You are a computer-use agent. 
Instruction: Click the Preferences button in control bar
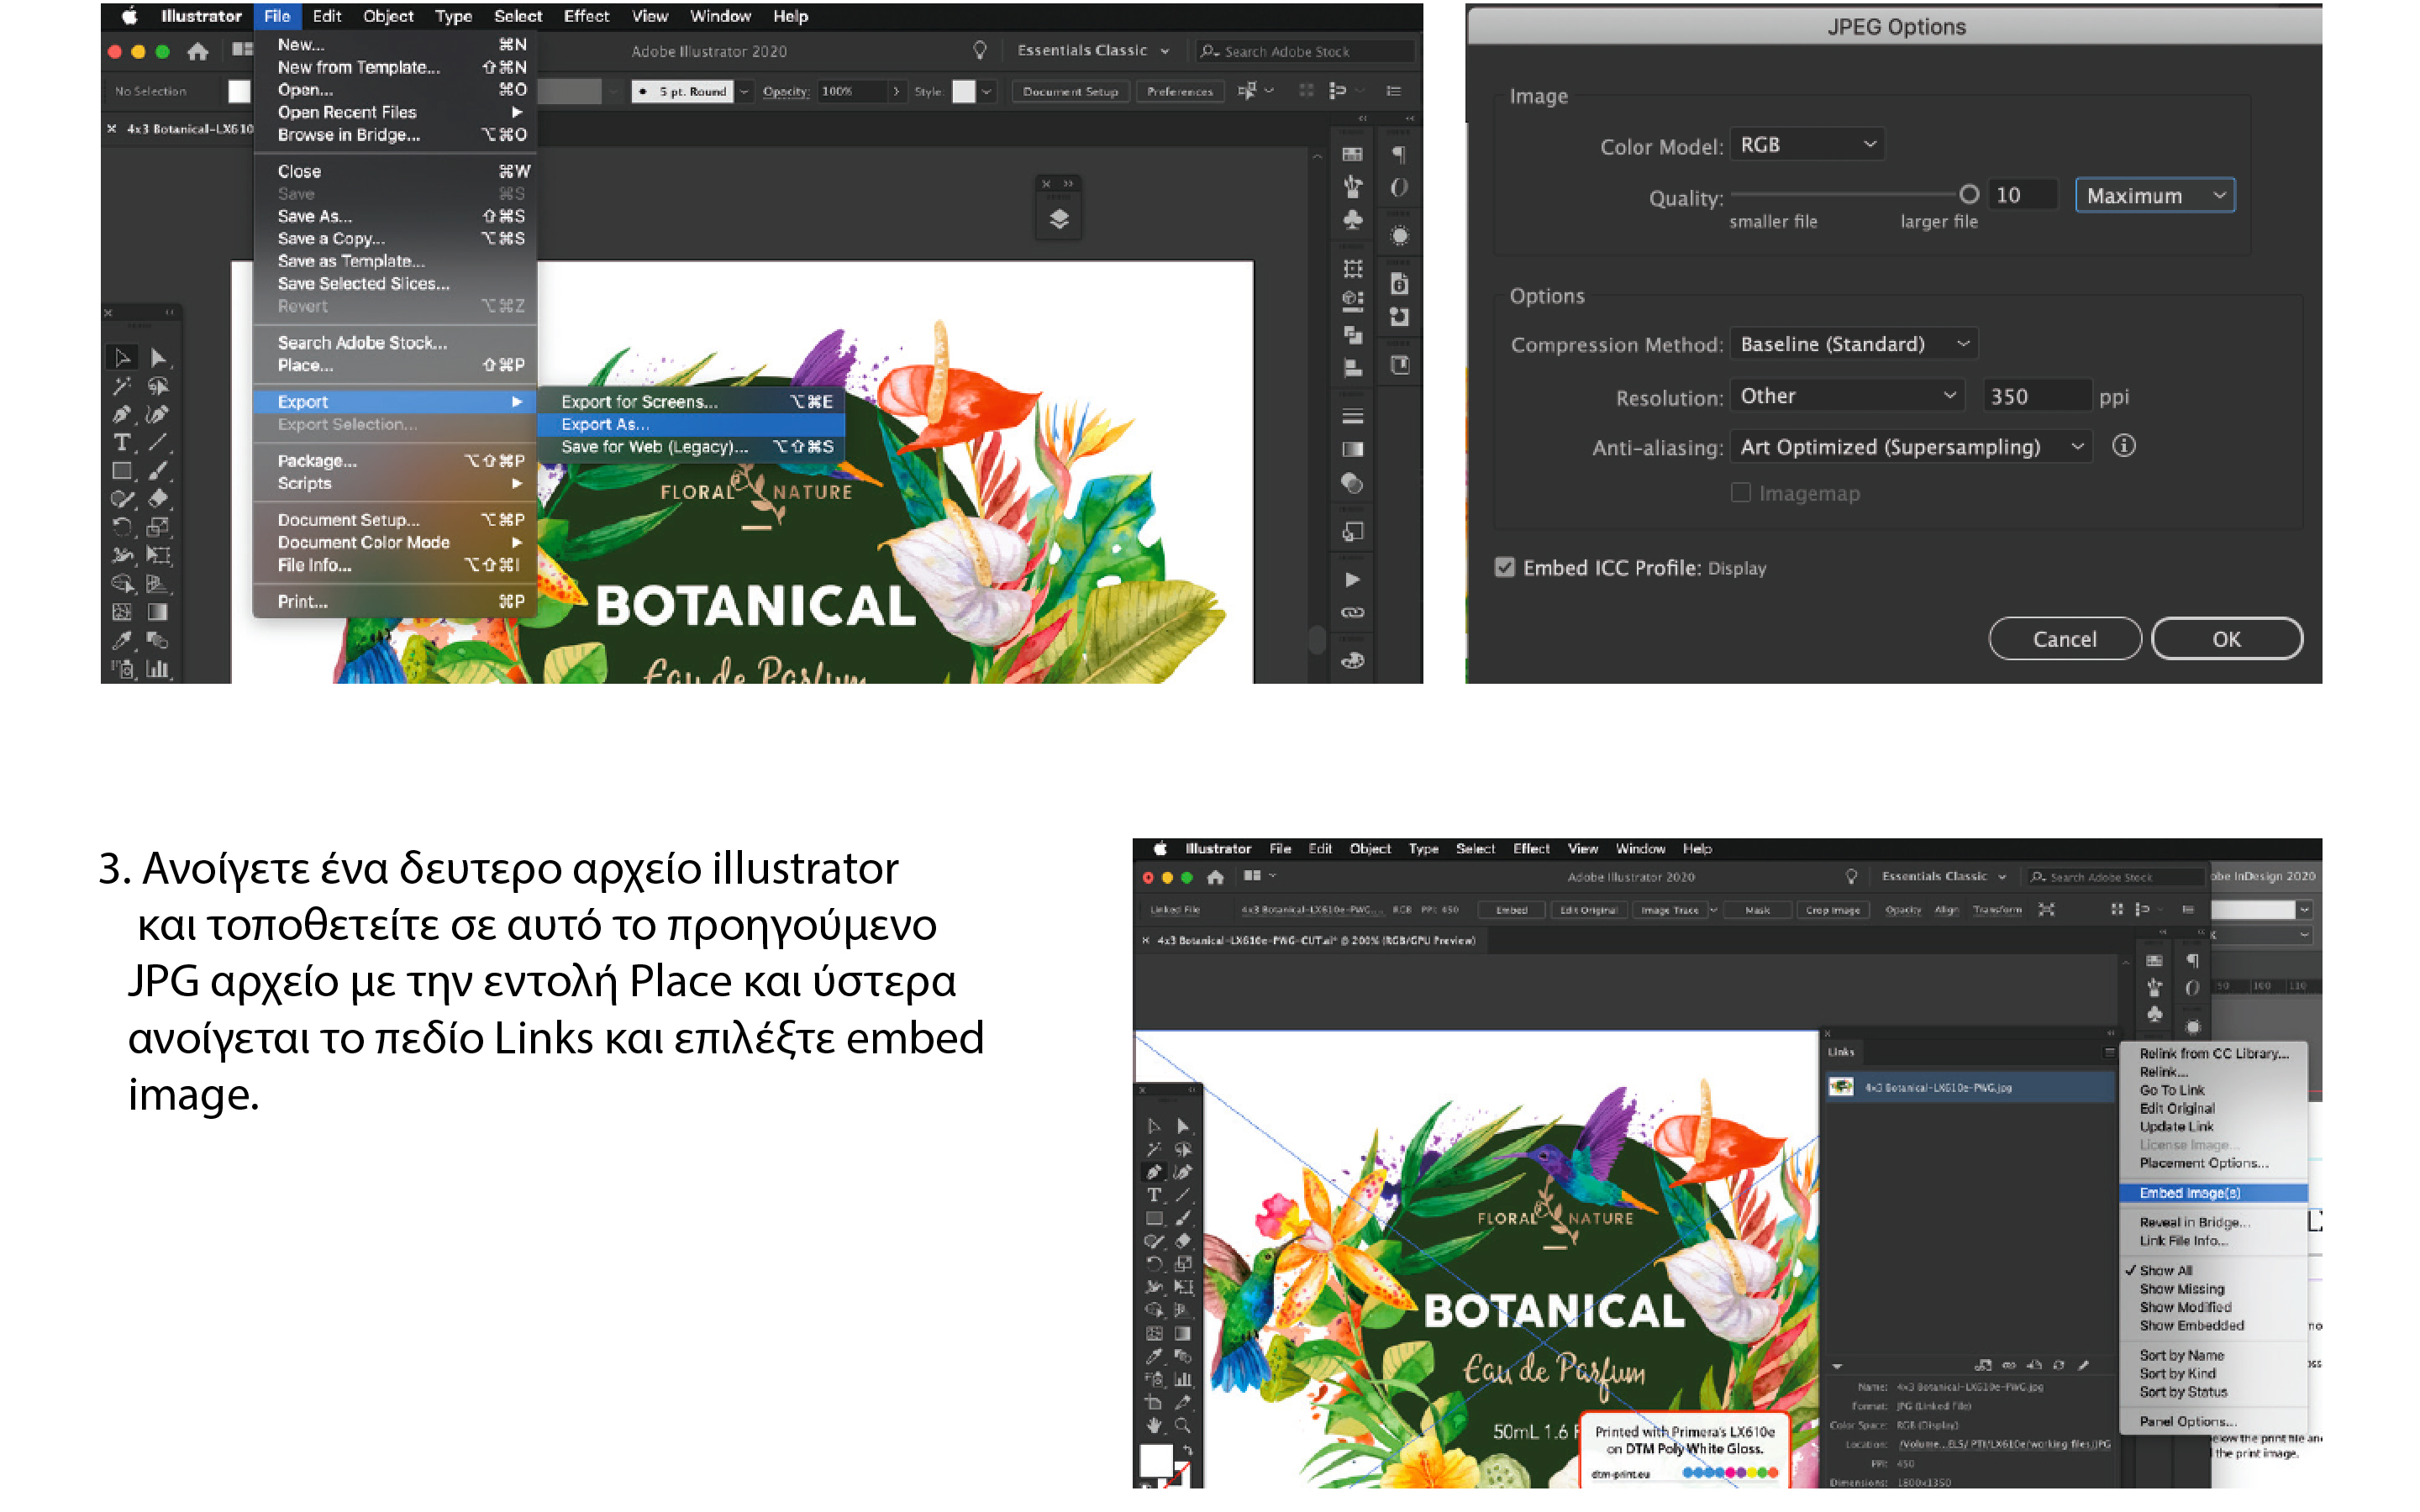click(1180, 91)
